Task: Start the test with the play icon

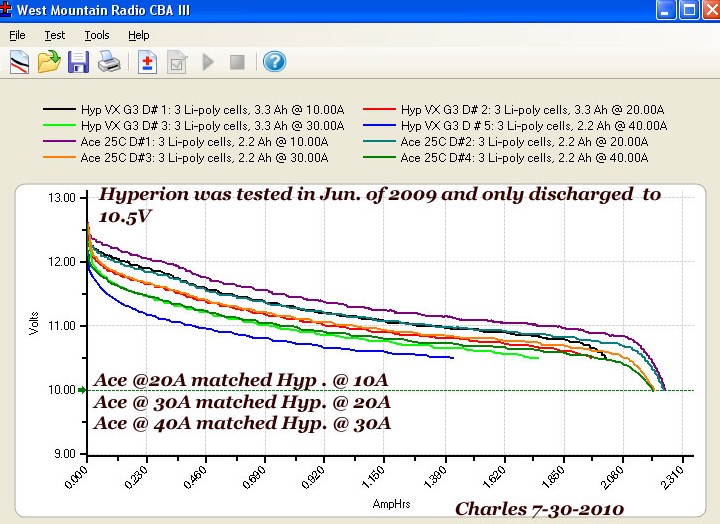Action: point(208,62)
